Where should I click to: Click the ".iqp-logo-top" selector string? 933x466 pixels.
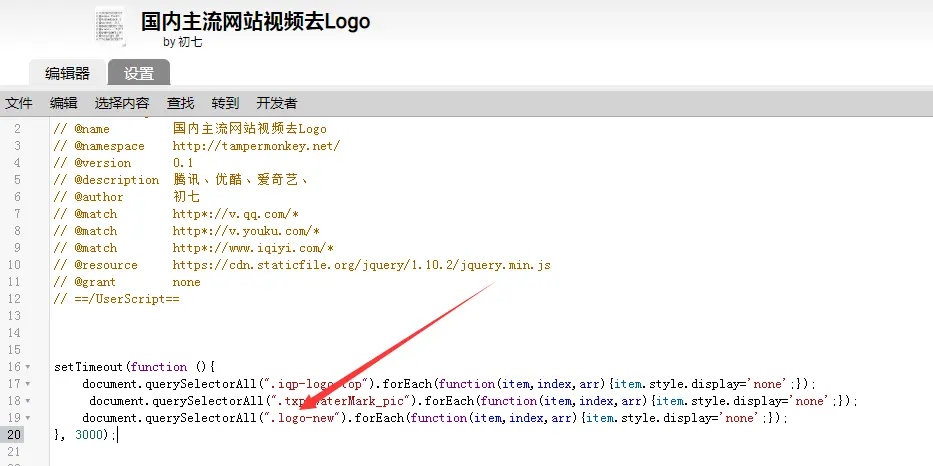click(318, 384)
